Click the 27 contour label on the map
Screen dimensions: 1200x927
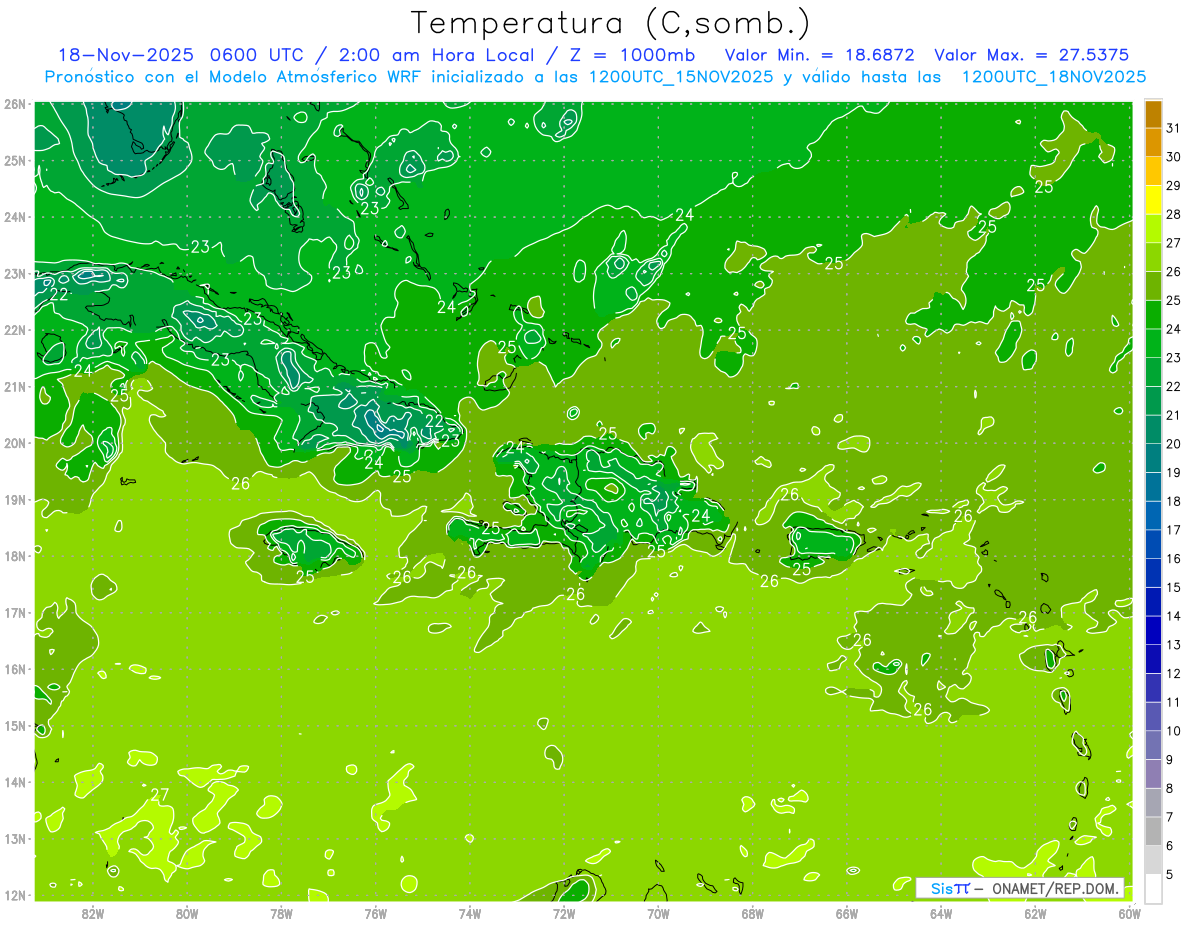159,795
